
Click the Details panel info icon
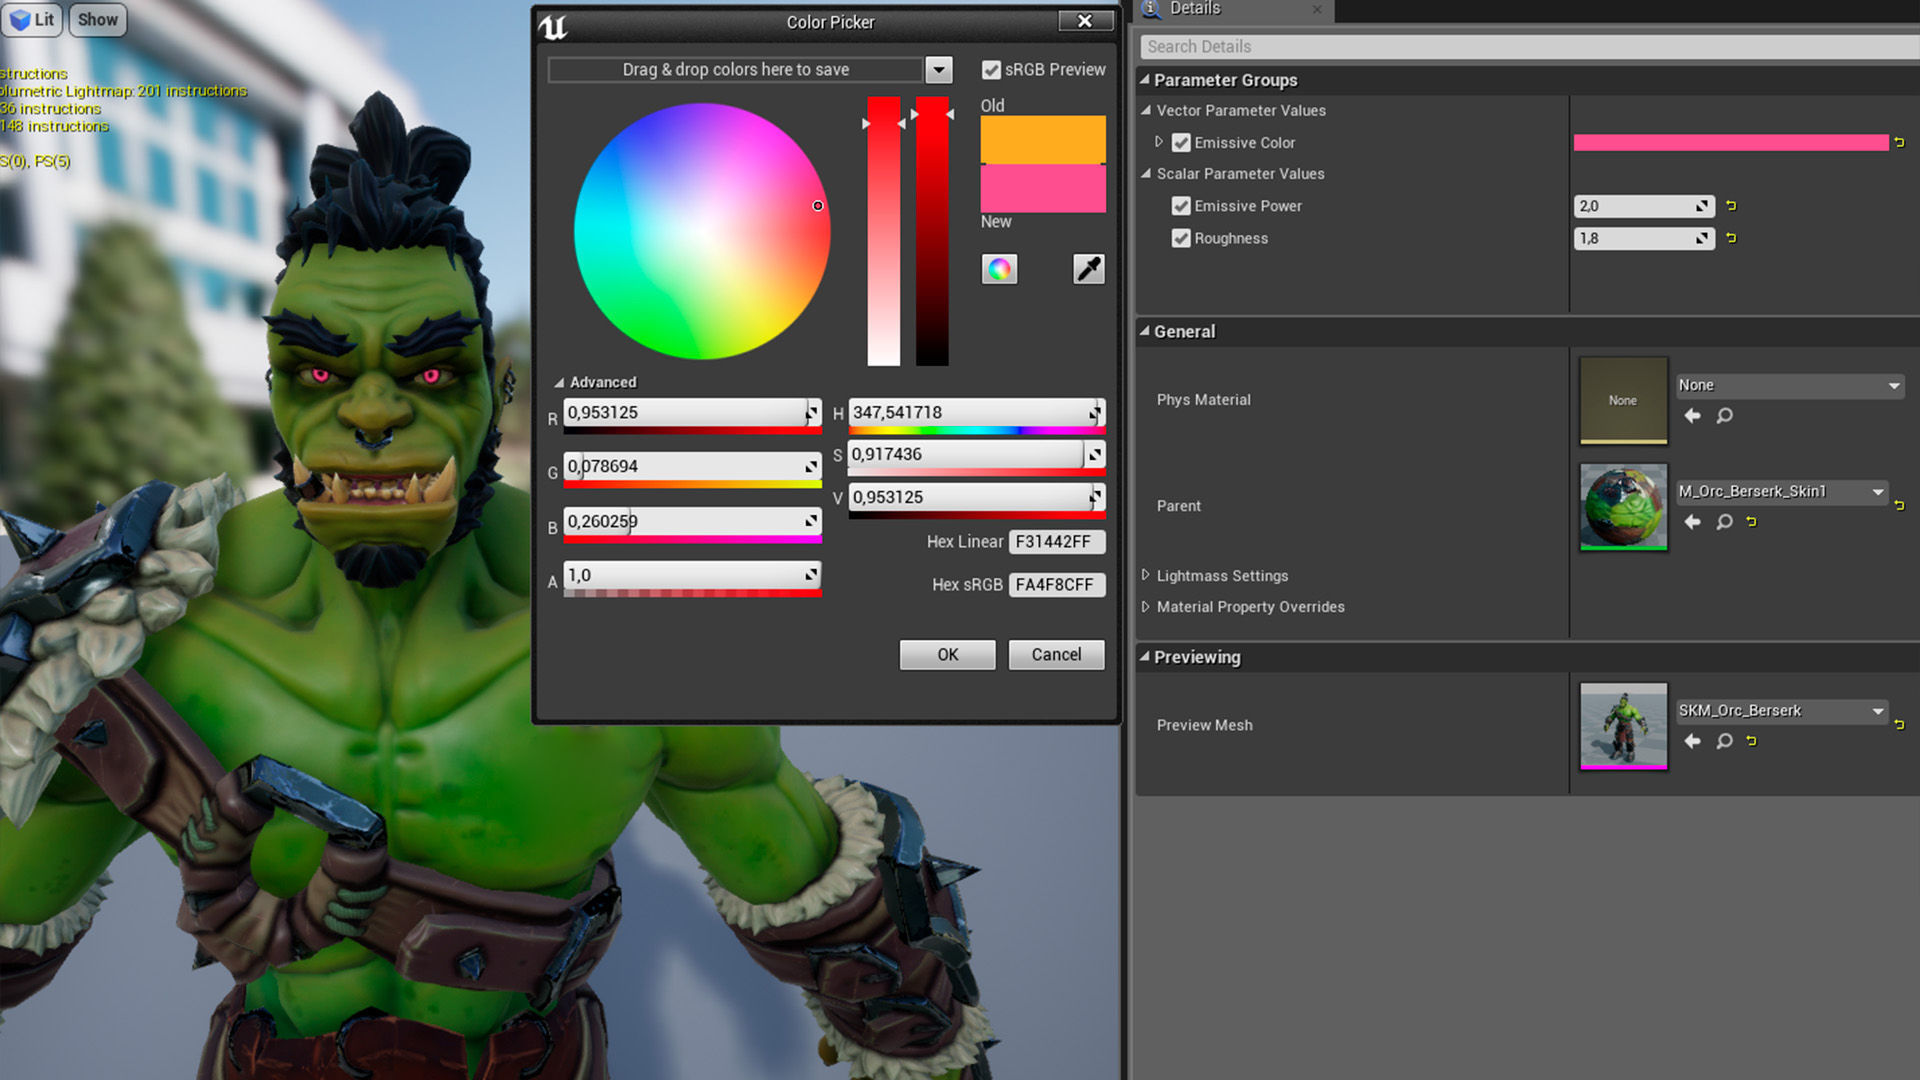(1152, 9)
